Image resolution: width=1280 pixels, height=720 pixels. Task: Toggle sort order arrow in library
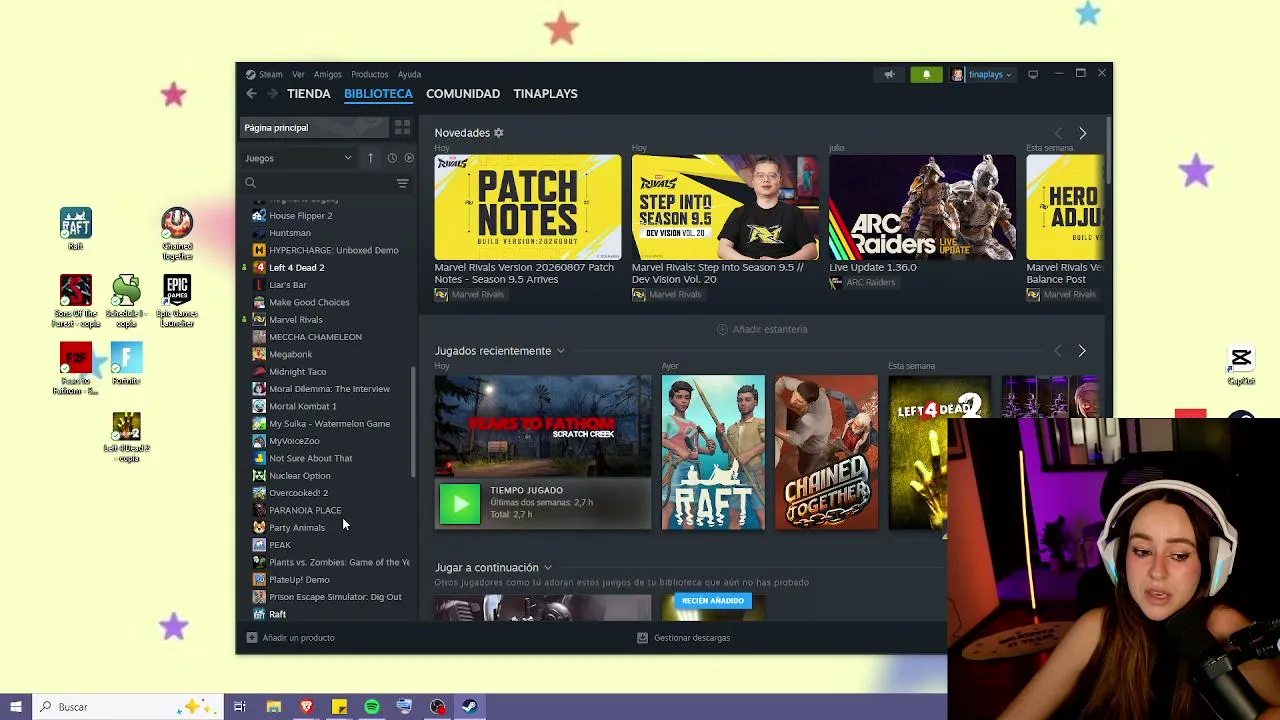370,158
